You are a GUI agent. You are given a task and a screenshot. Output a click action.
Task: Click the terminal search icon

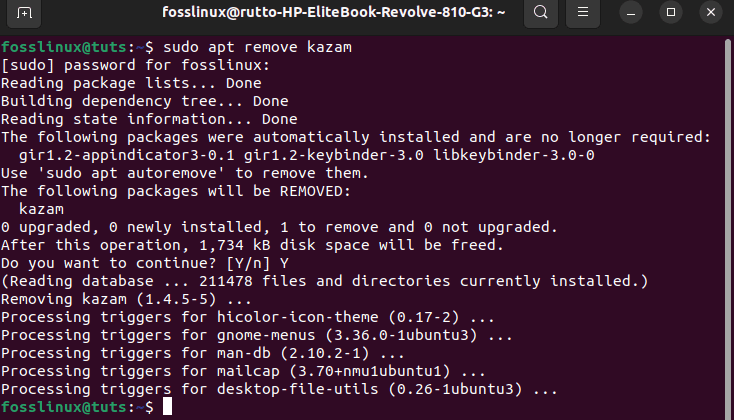coord(541,12)
